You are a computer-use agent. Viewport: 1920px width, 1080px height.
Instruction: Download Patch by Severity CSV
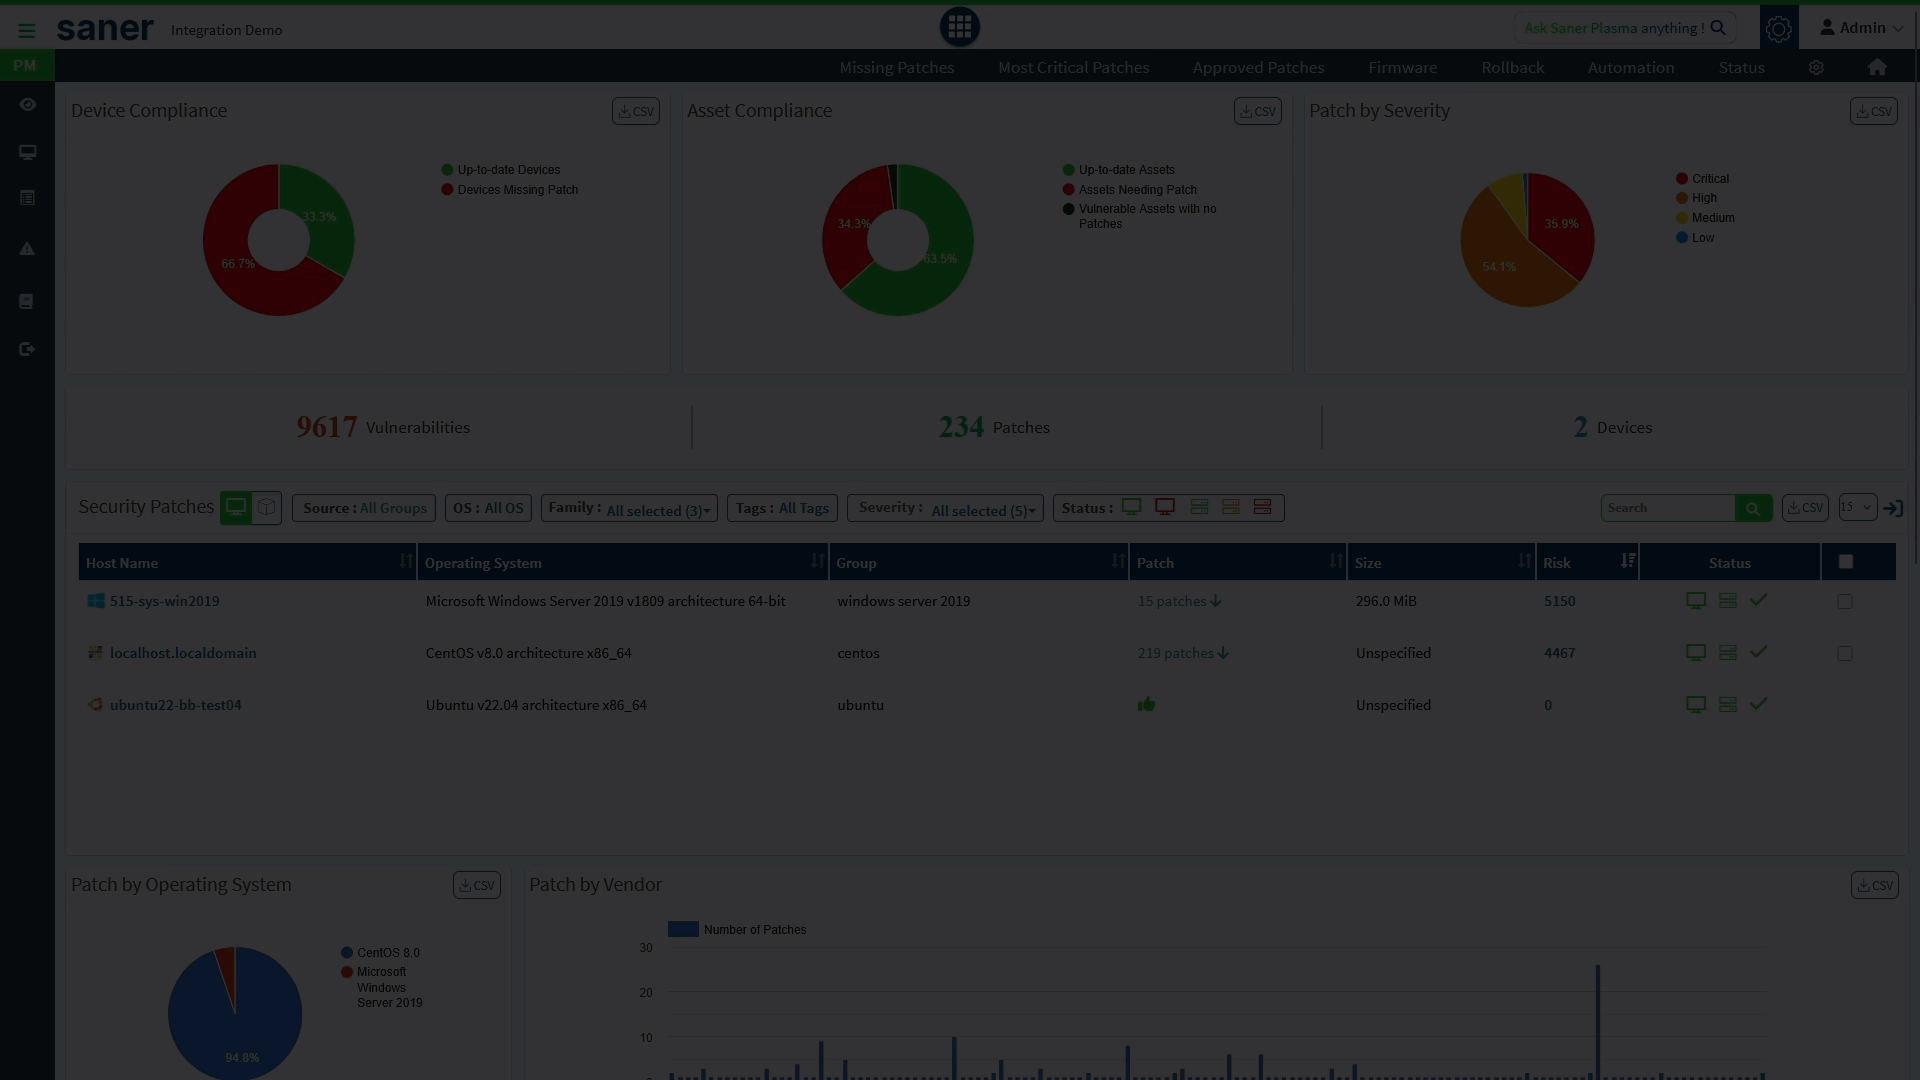(1873, 111)
